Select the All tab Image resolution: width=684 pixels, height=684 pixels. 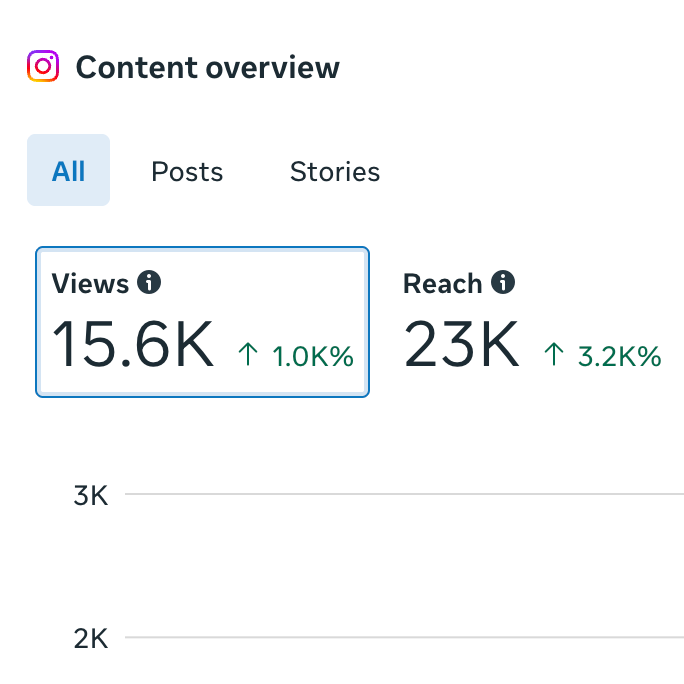(68, 170)
